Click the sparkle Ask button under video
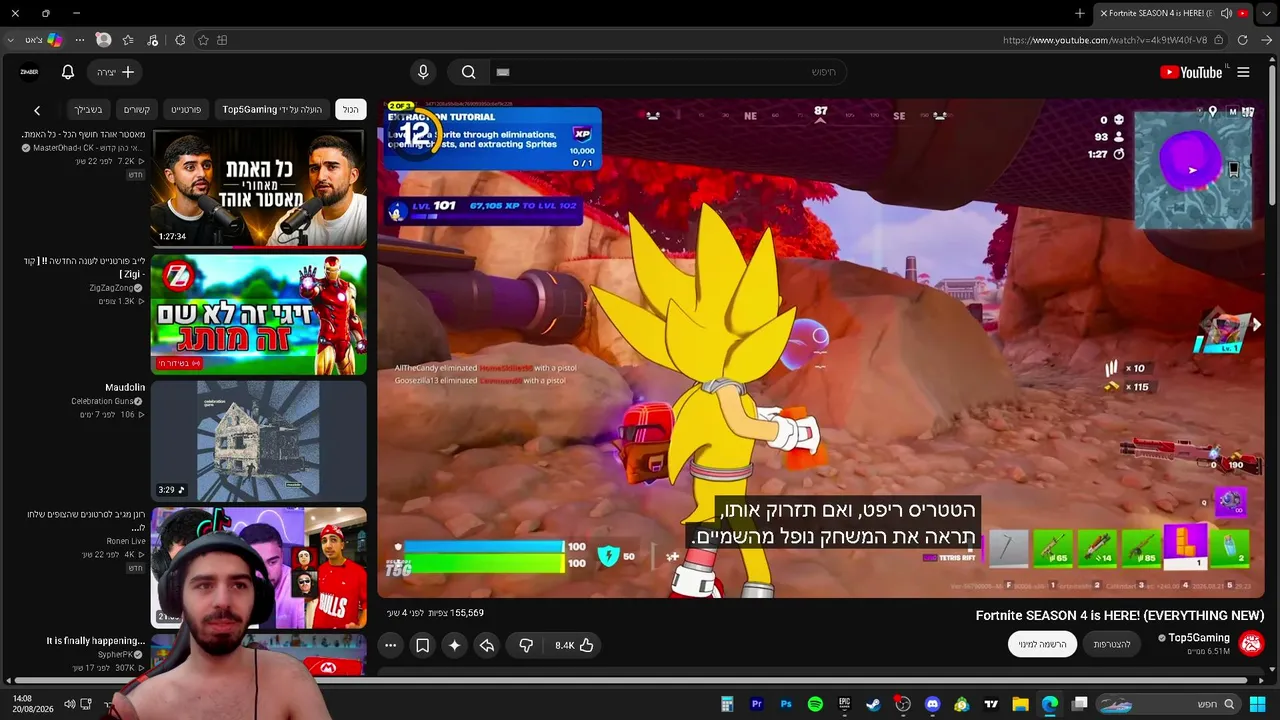 (455, 646)
